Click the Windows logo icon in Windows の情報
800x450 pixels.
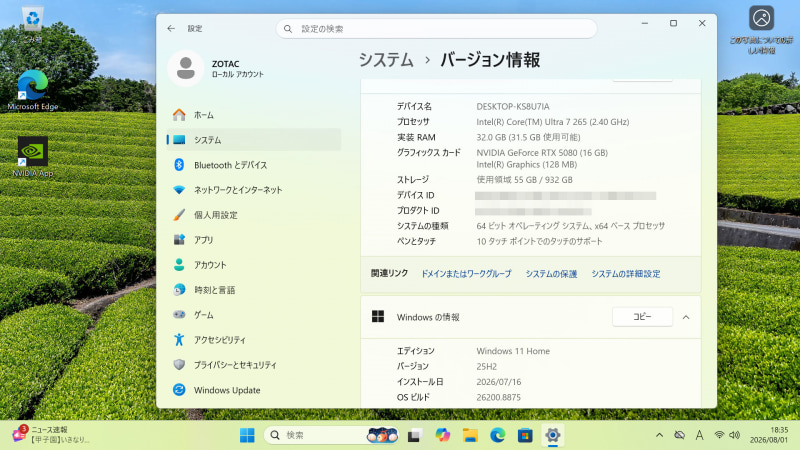pyautogui.click(x=378, y=317)
